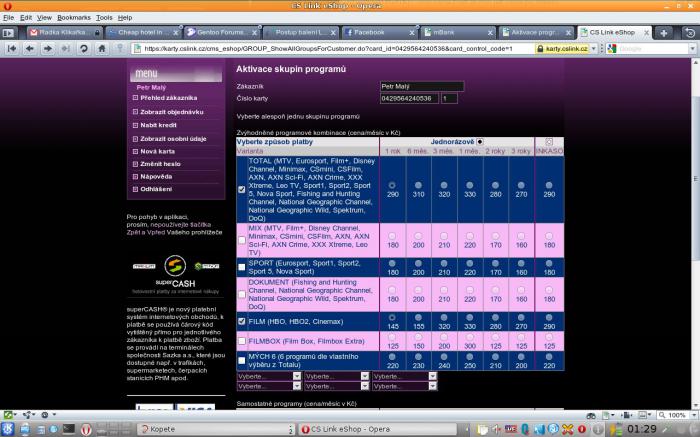Click the volume tray icon
The height and width of the screenshot is (437, 700).
(497, 429)
